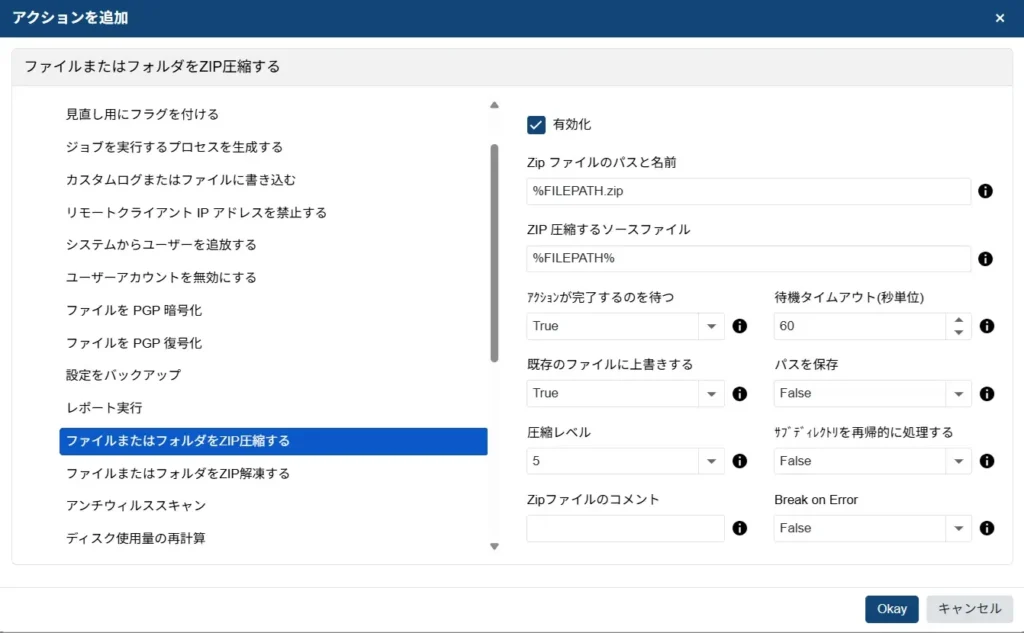The image size is (1024, 633).
Task: Click info icon beside アクションが完了するのを待つ
Action: click(739, 326)
